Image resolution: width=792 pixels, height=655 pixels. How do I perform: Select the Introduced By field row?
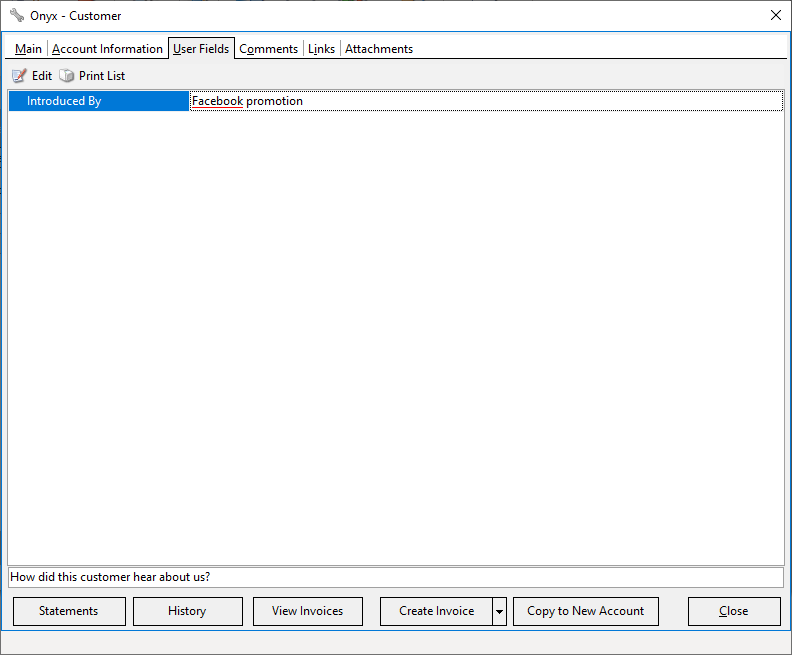[x=99, y=101]
